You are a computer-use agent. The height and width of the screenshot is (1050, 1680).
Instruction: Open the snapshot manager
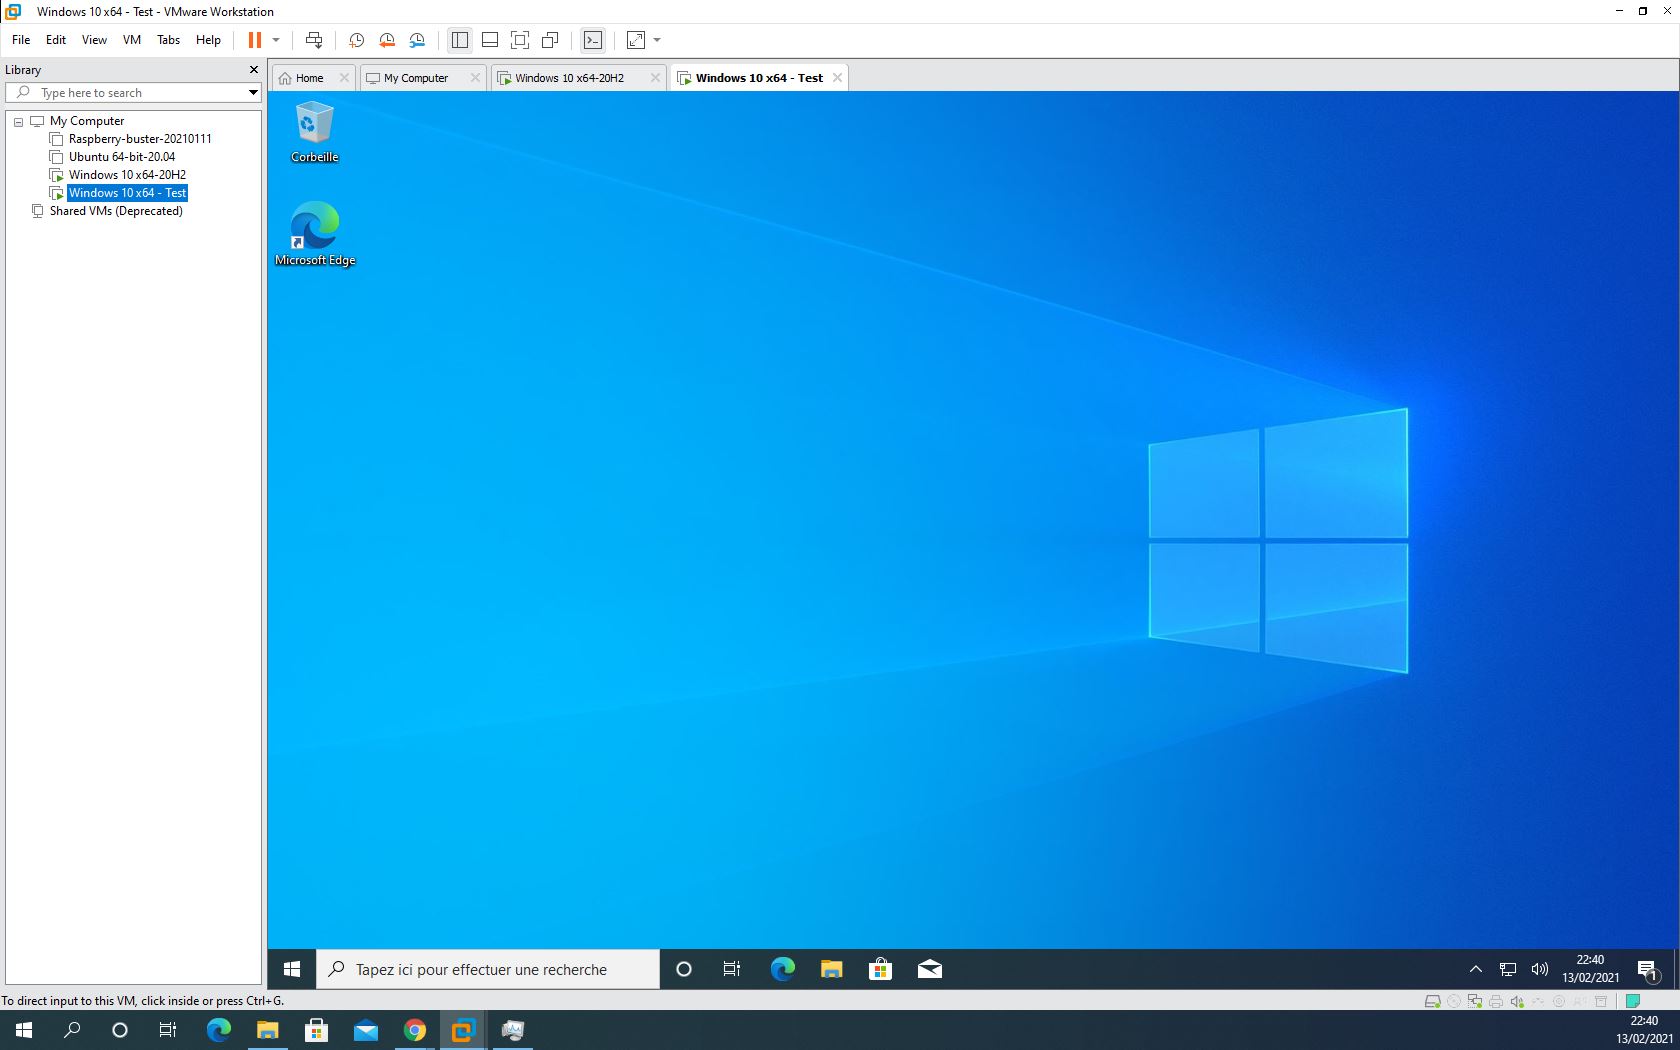(418, 40)
